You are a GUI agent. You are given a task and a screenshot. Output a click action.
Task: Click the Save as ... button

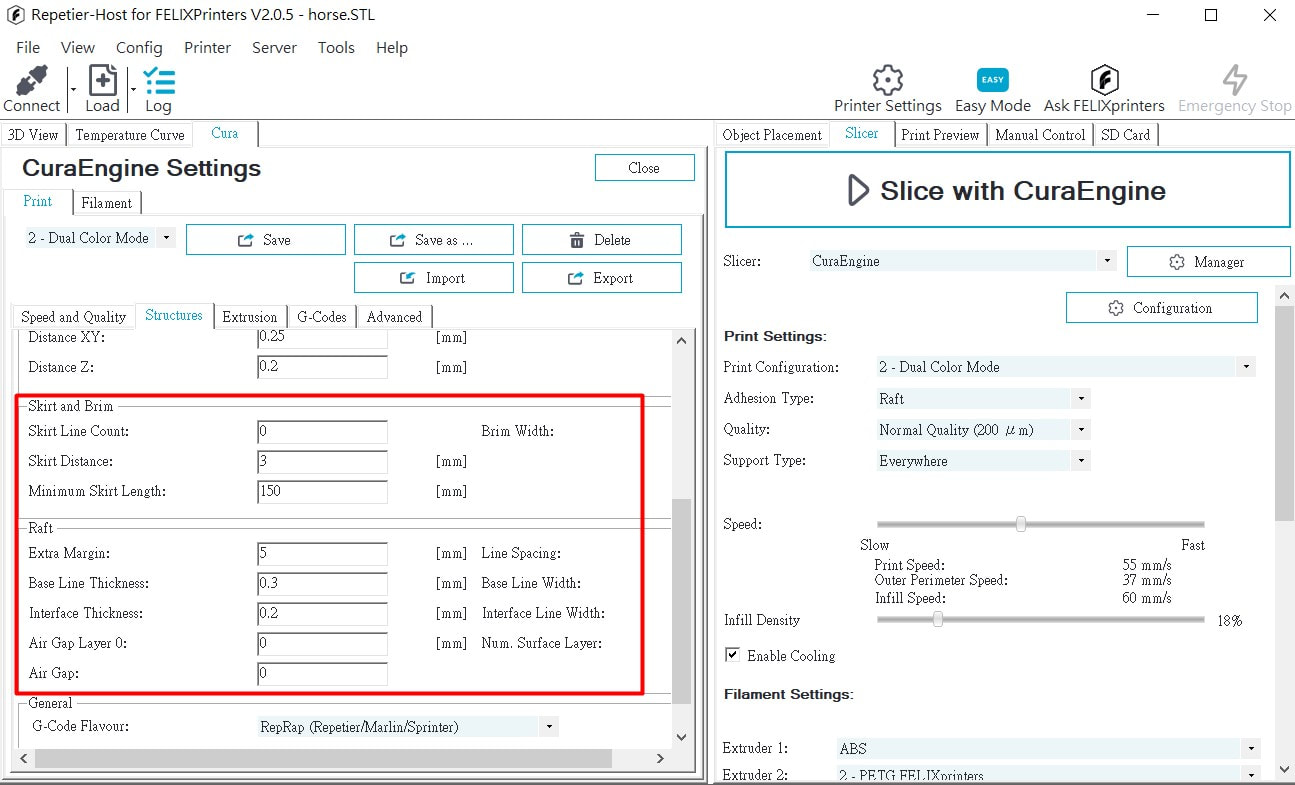pyautogui.click(x=433, y=240)
